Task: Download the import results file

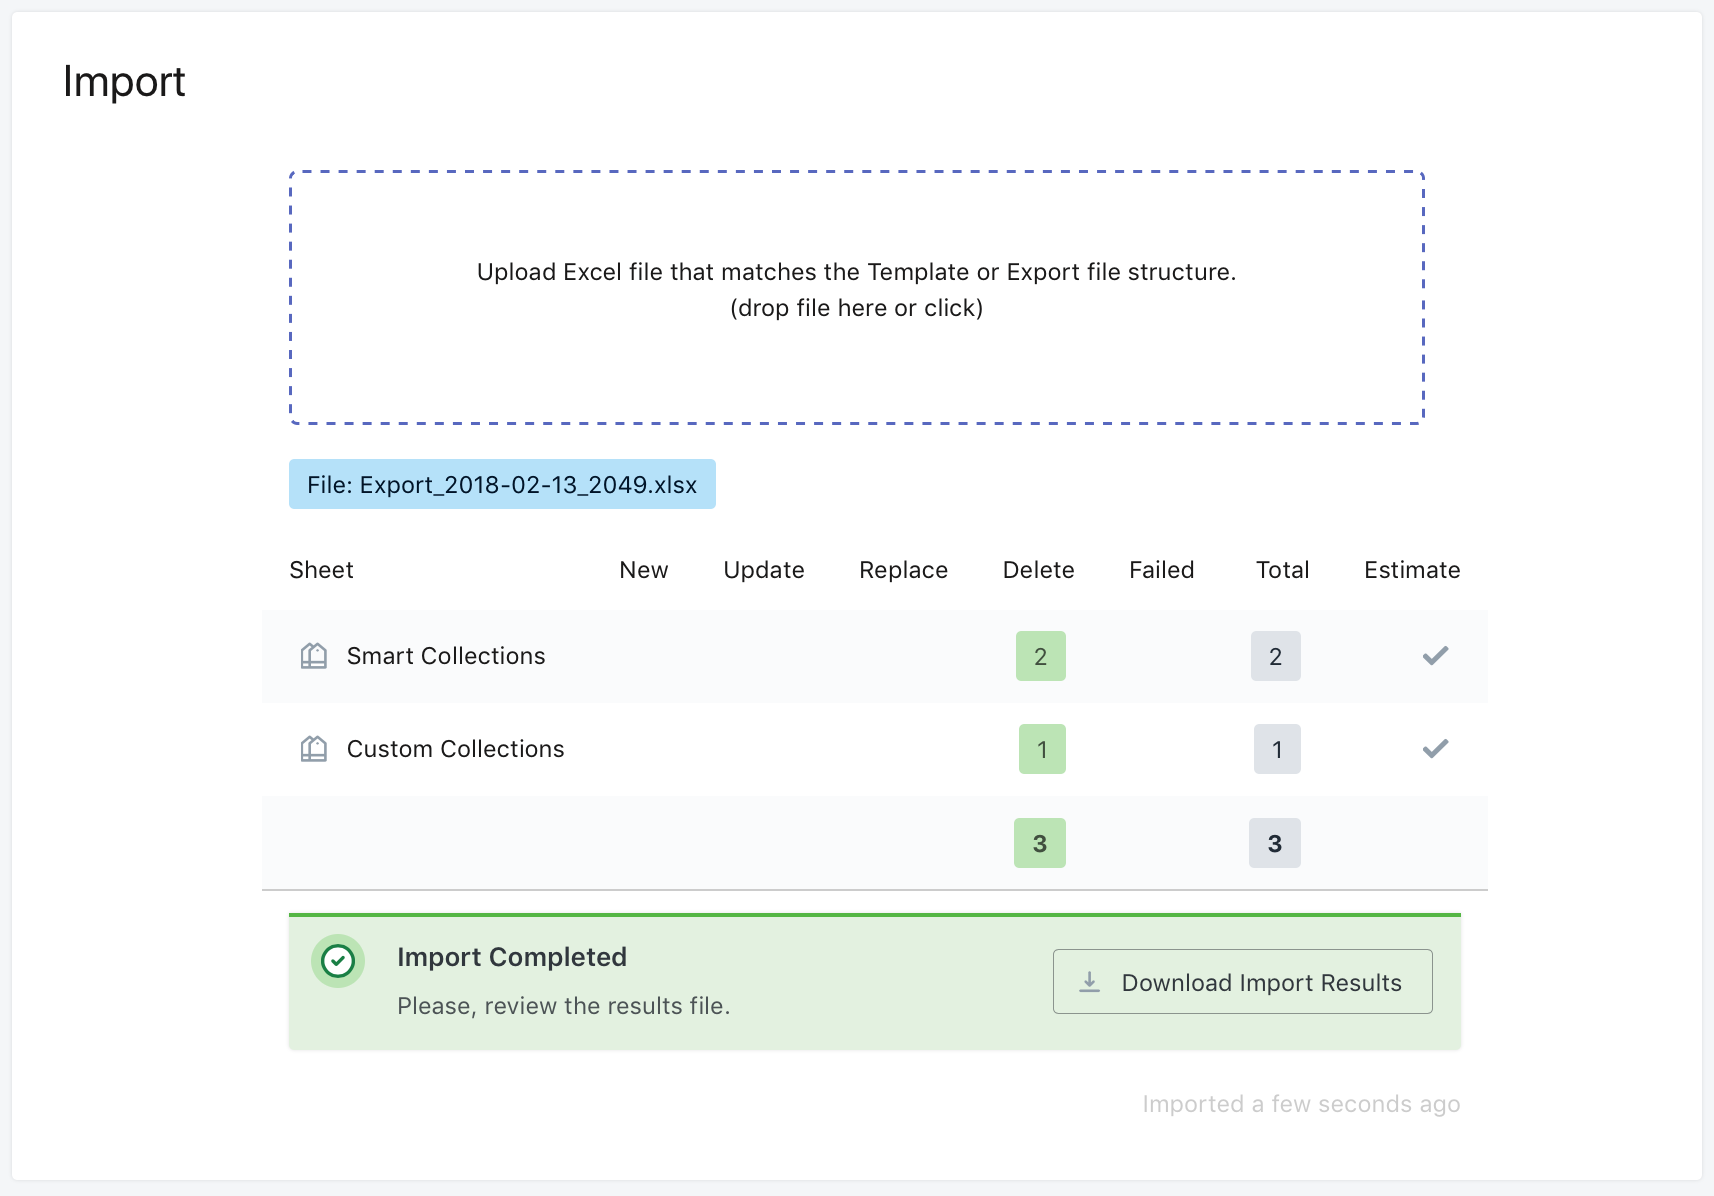Action: [1242, 982]
